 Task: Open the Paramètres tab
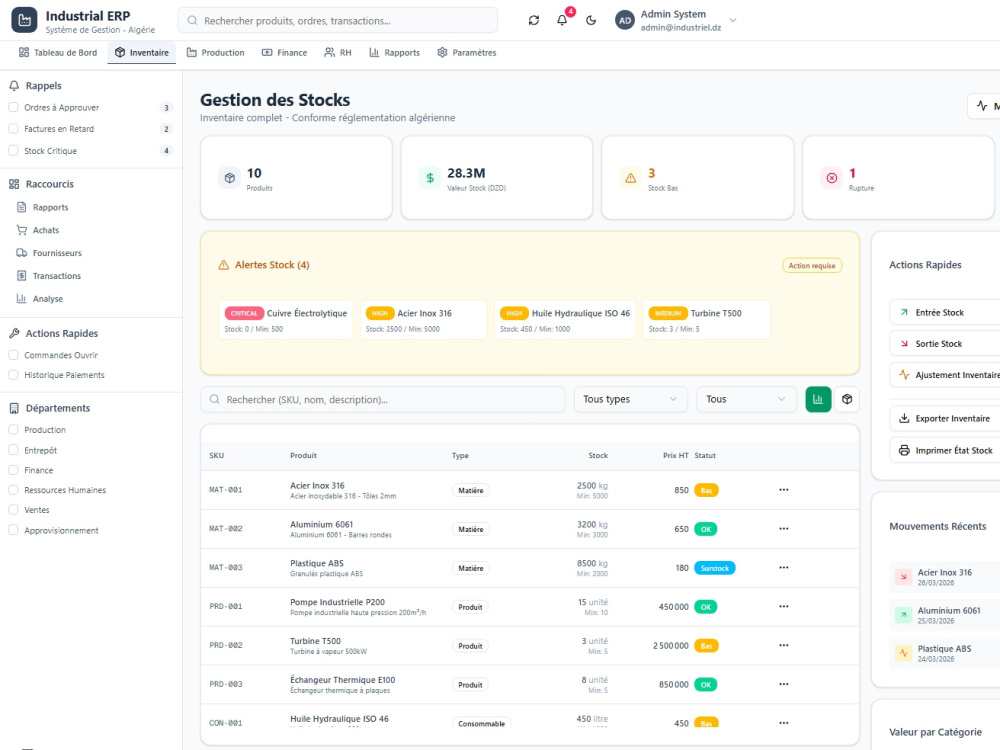coord(467,52)
